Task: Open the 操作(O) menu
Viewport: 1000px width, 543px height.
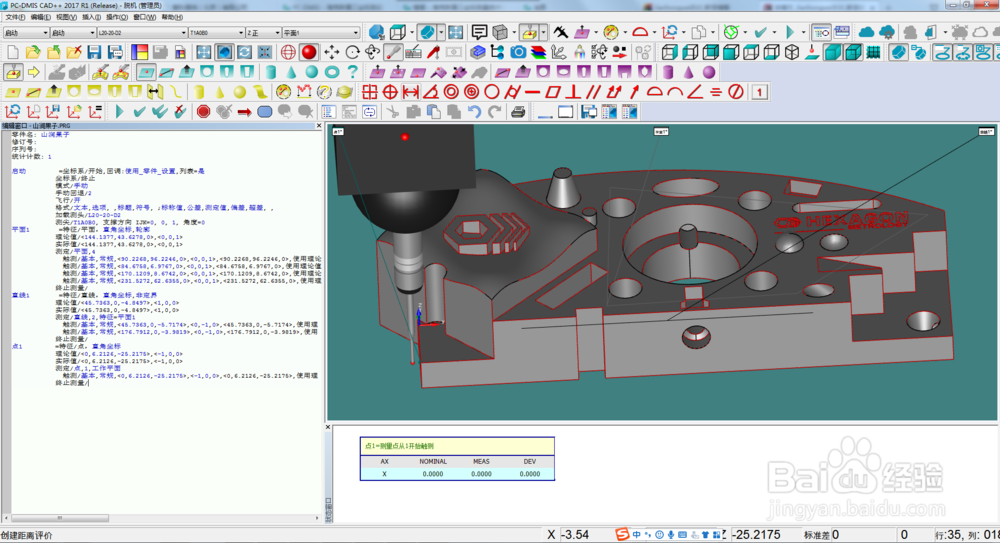Action: (117, 17)
